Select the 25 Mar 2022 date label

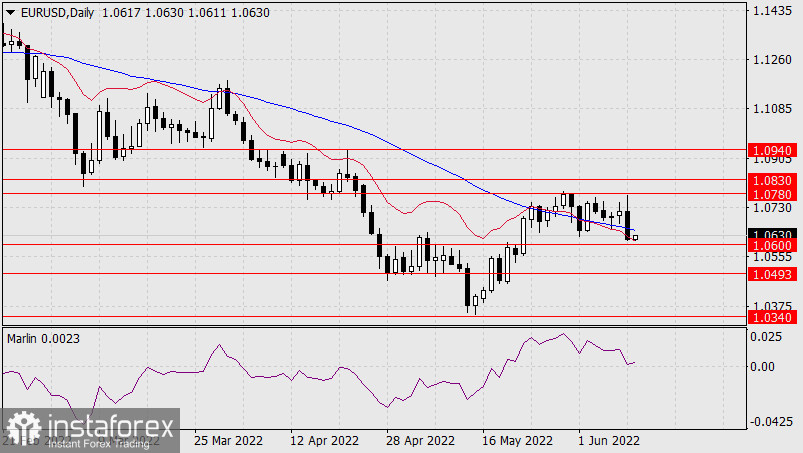click(228, 441)
